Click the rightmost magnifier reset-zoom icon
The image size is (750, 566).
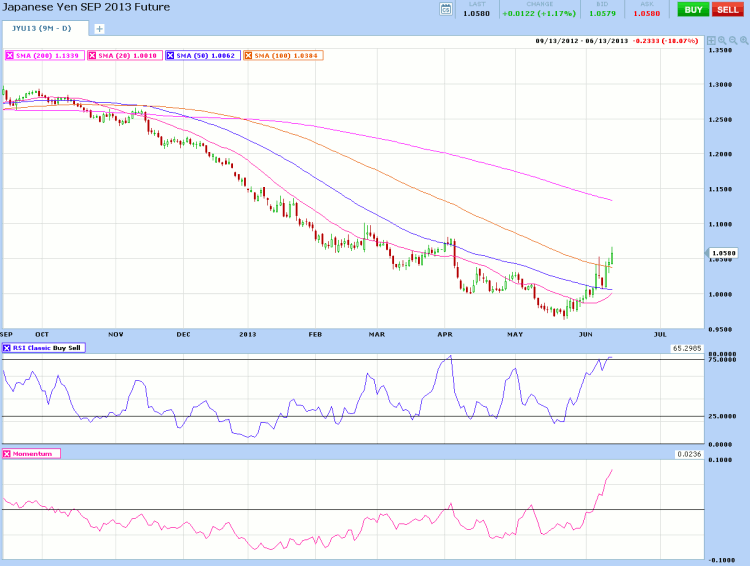(x=742, y=39)
